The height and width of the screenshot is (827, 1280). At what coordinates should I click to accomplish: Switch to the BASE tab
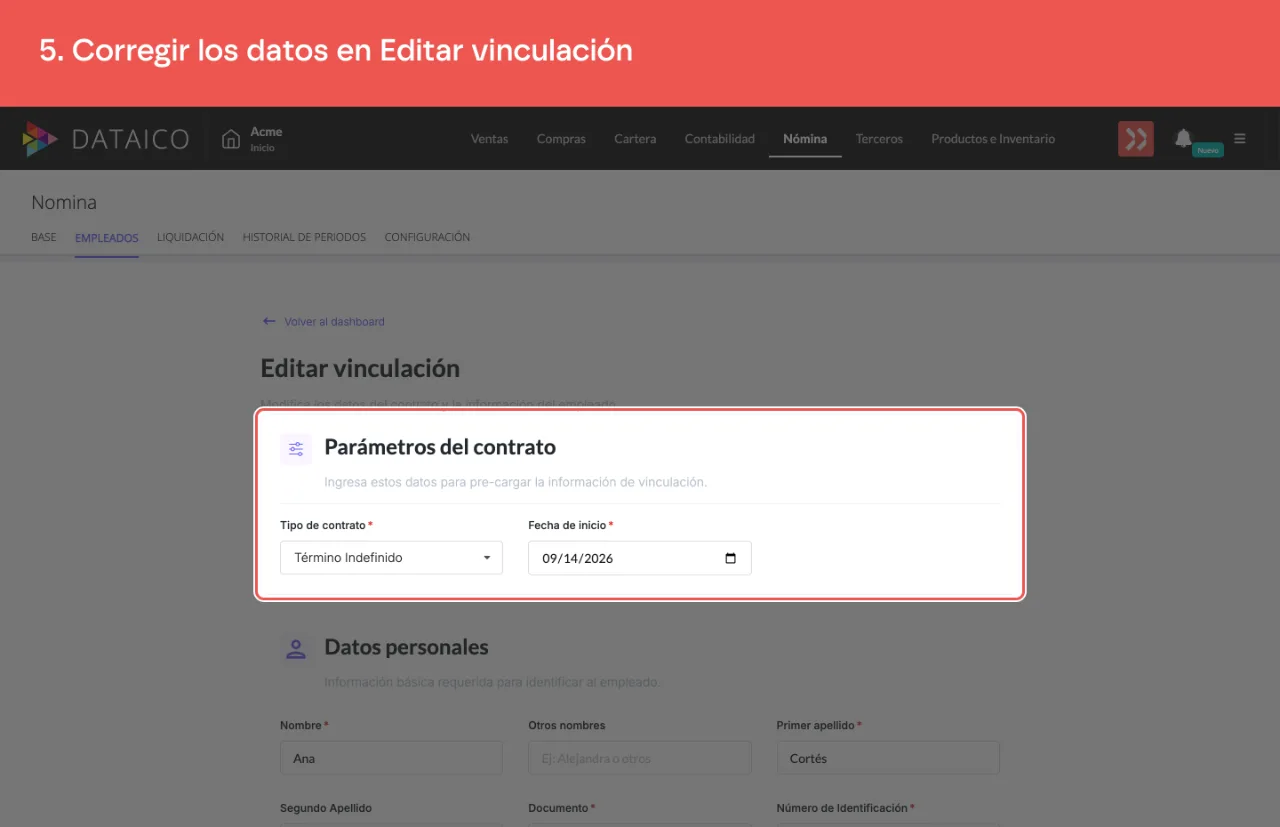pos(44,237)
